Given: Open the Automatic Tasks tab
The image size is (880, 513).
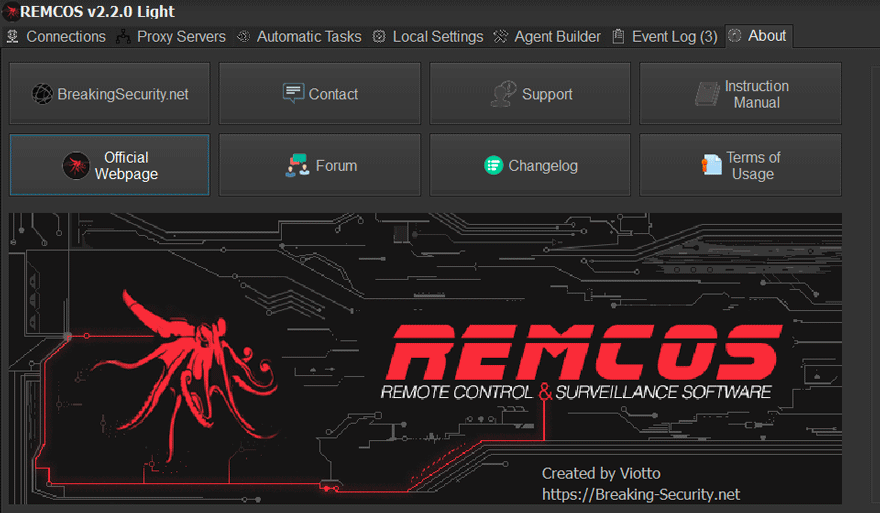Looking at the screenshot, I should [x=299, y=37].
